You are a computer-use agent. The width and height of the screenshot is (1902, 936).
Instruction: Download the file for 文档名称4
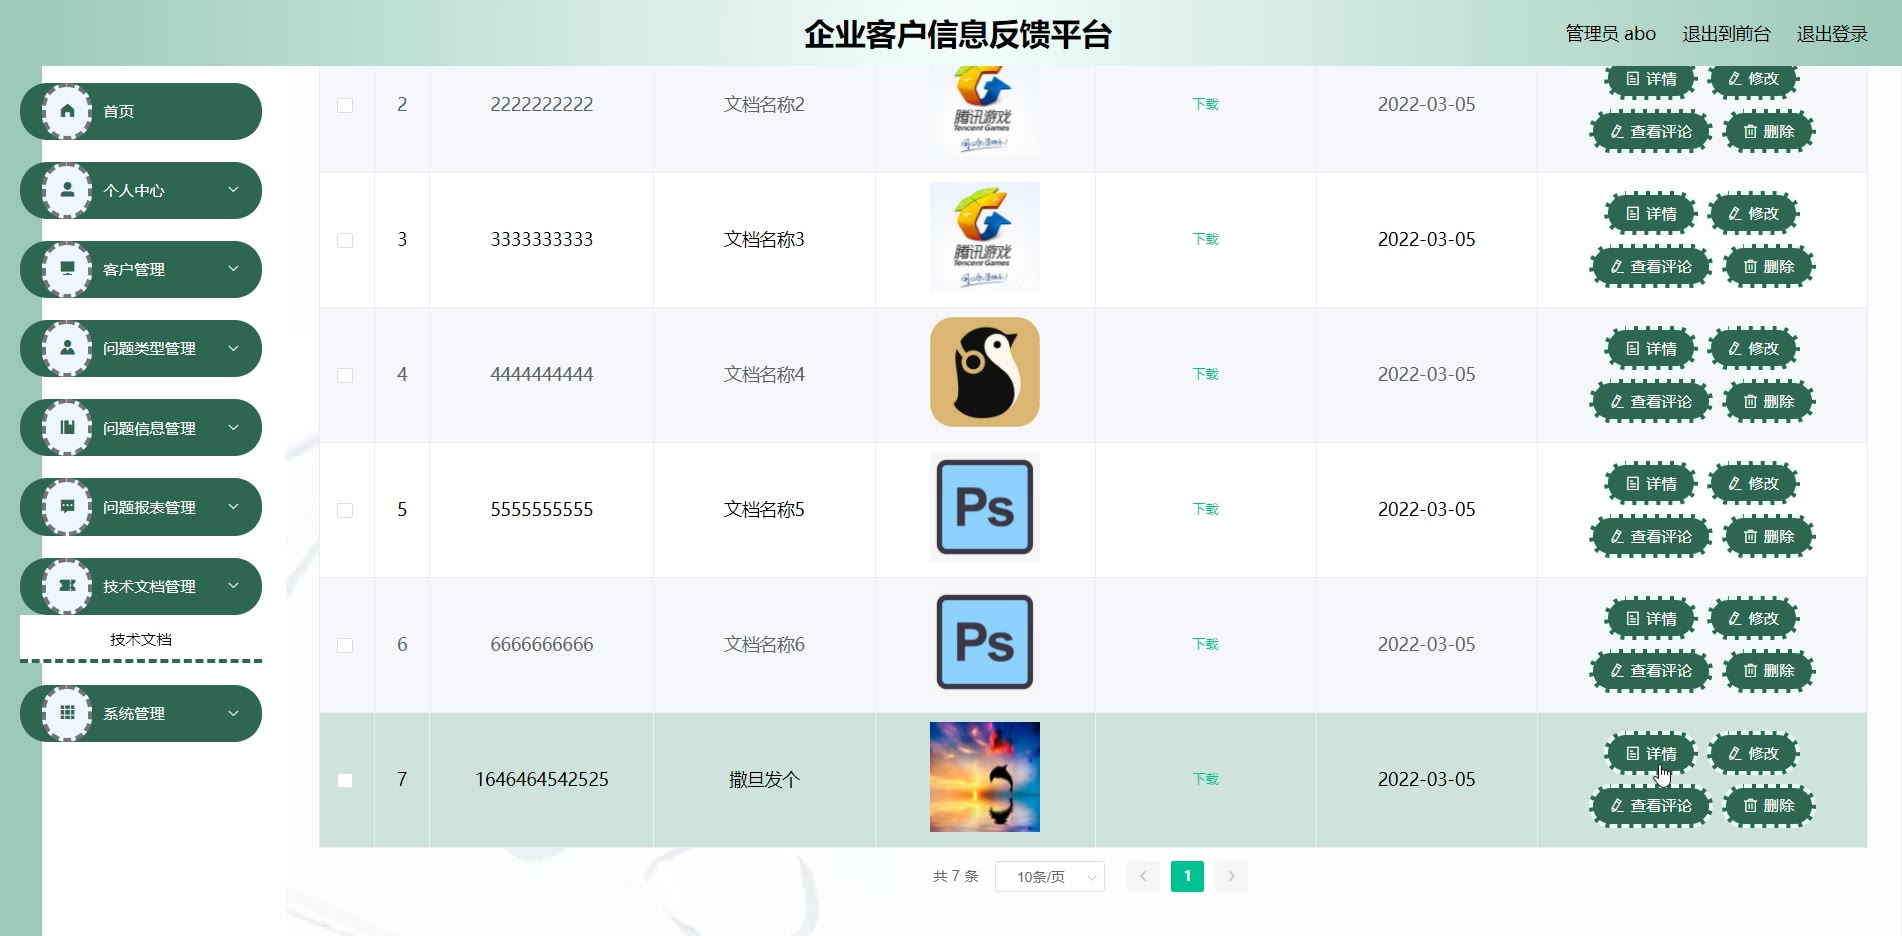point(1206,374)
